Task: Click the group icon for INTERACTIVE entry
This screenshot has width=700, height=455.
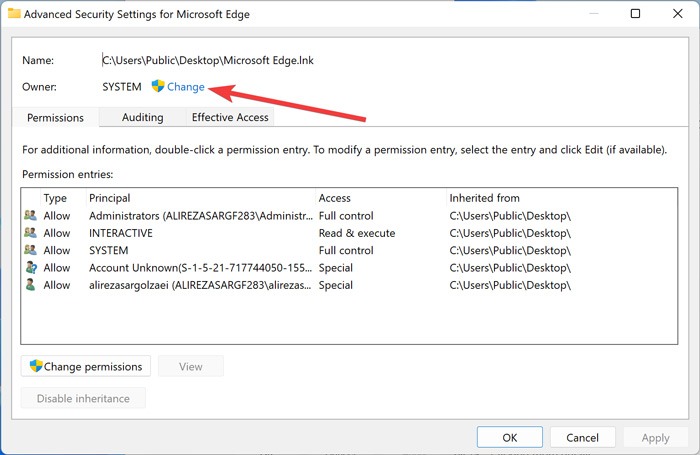Action: pyautogui.click(x=30, y=233)
